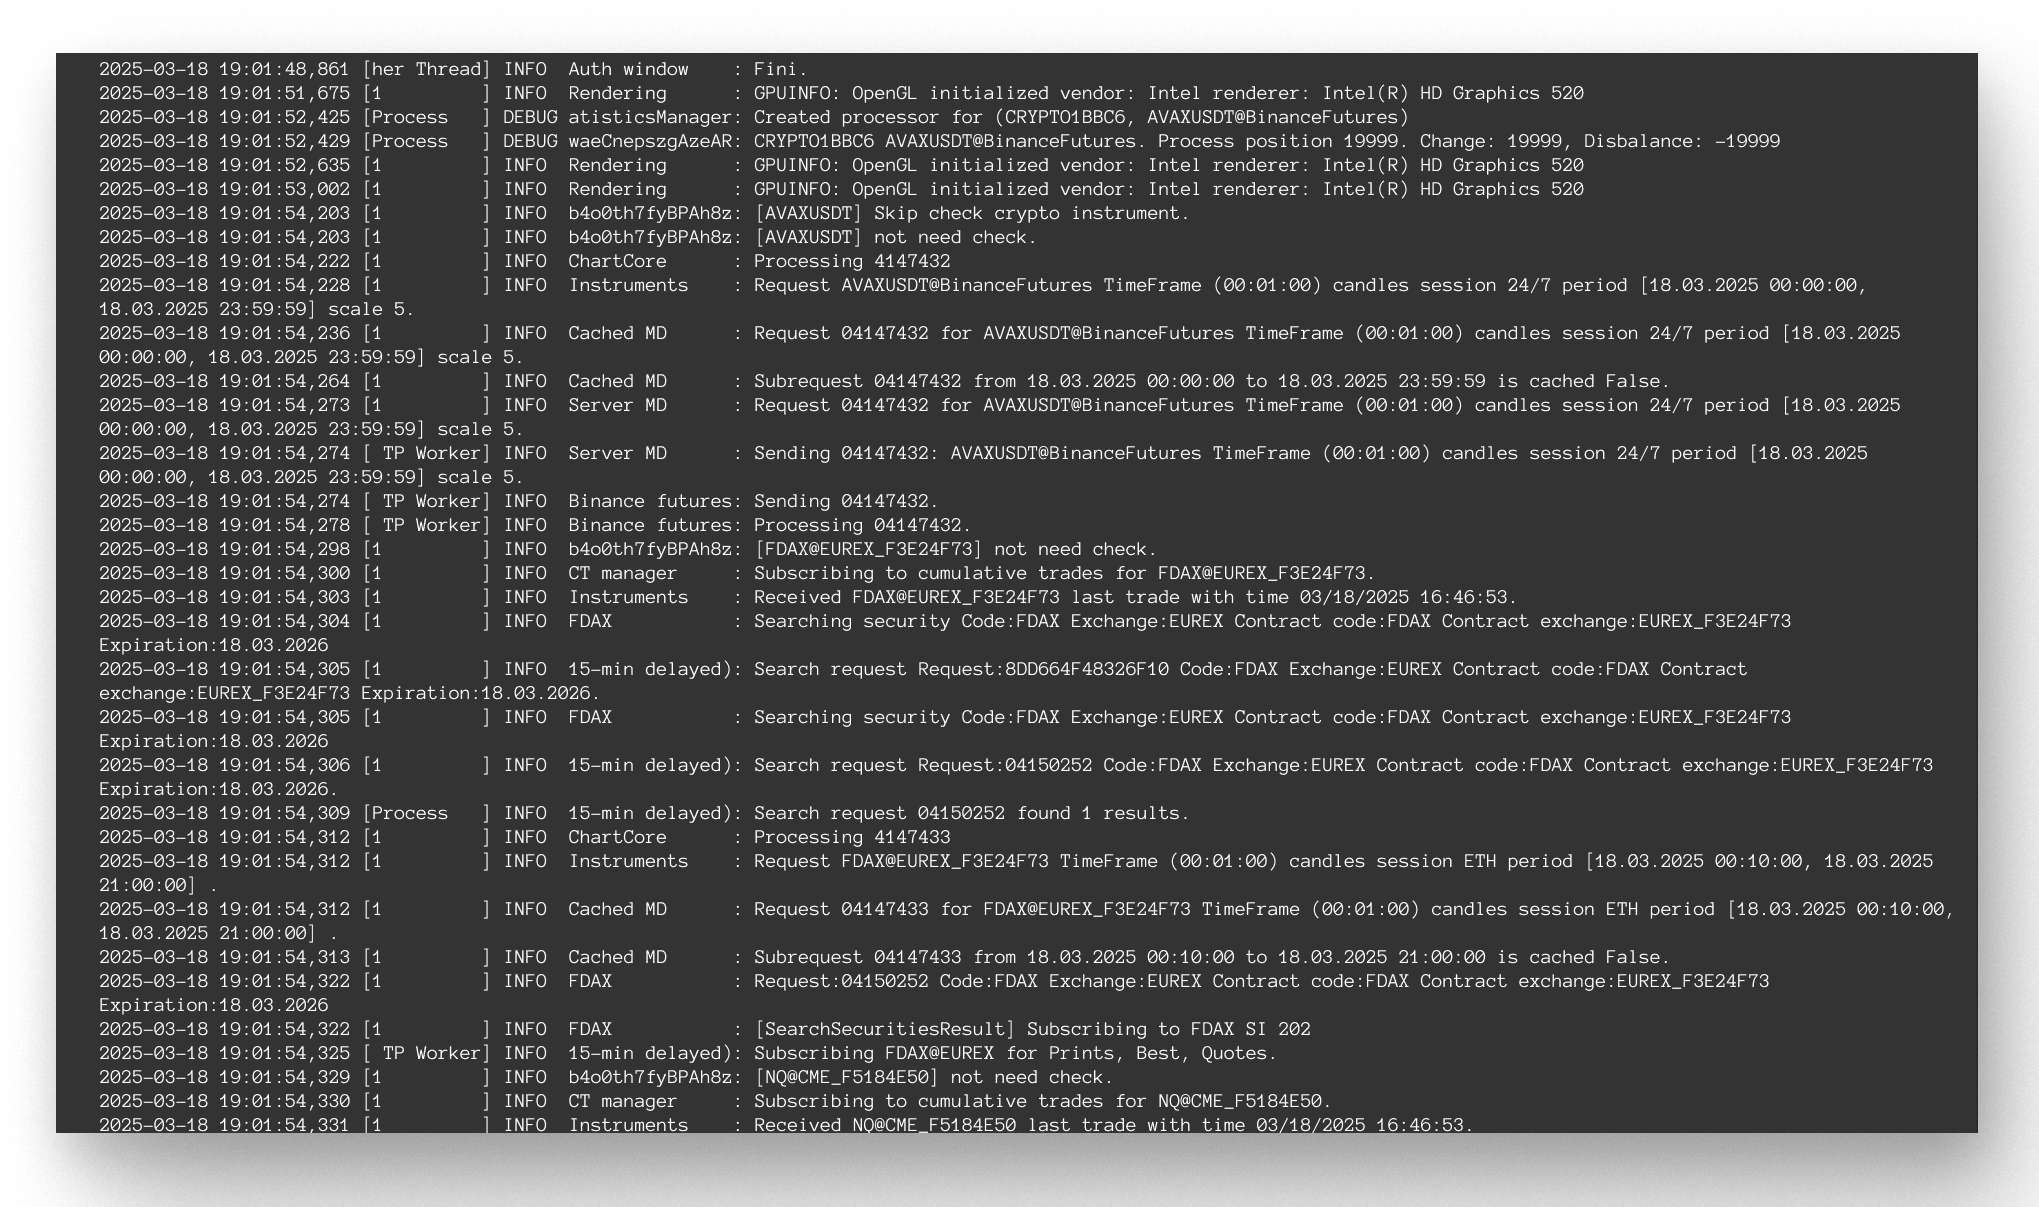This screenshot has height=1207, width=2039.
Task: Click the Search request 04150252 found 1 results line
Action: pos(900,813)
